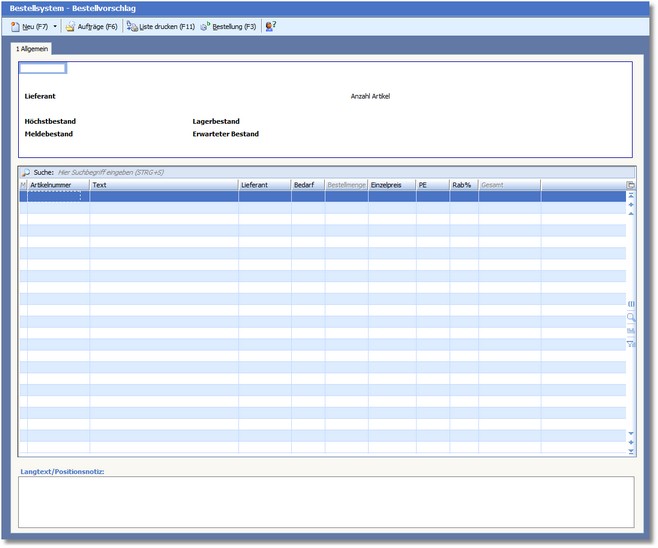Viewport: 658px width, 548px height.
Task: Switch to the 1 Allgemein tab
Action: coord(31,48)
